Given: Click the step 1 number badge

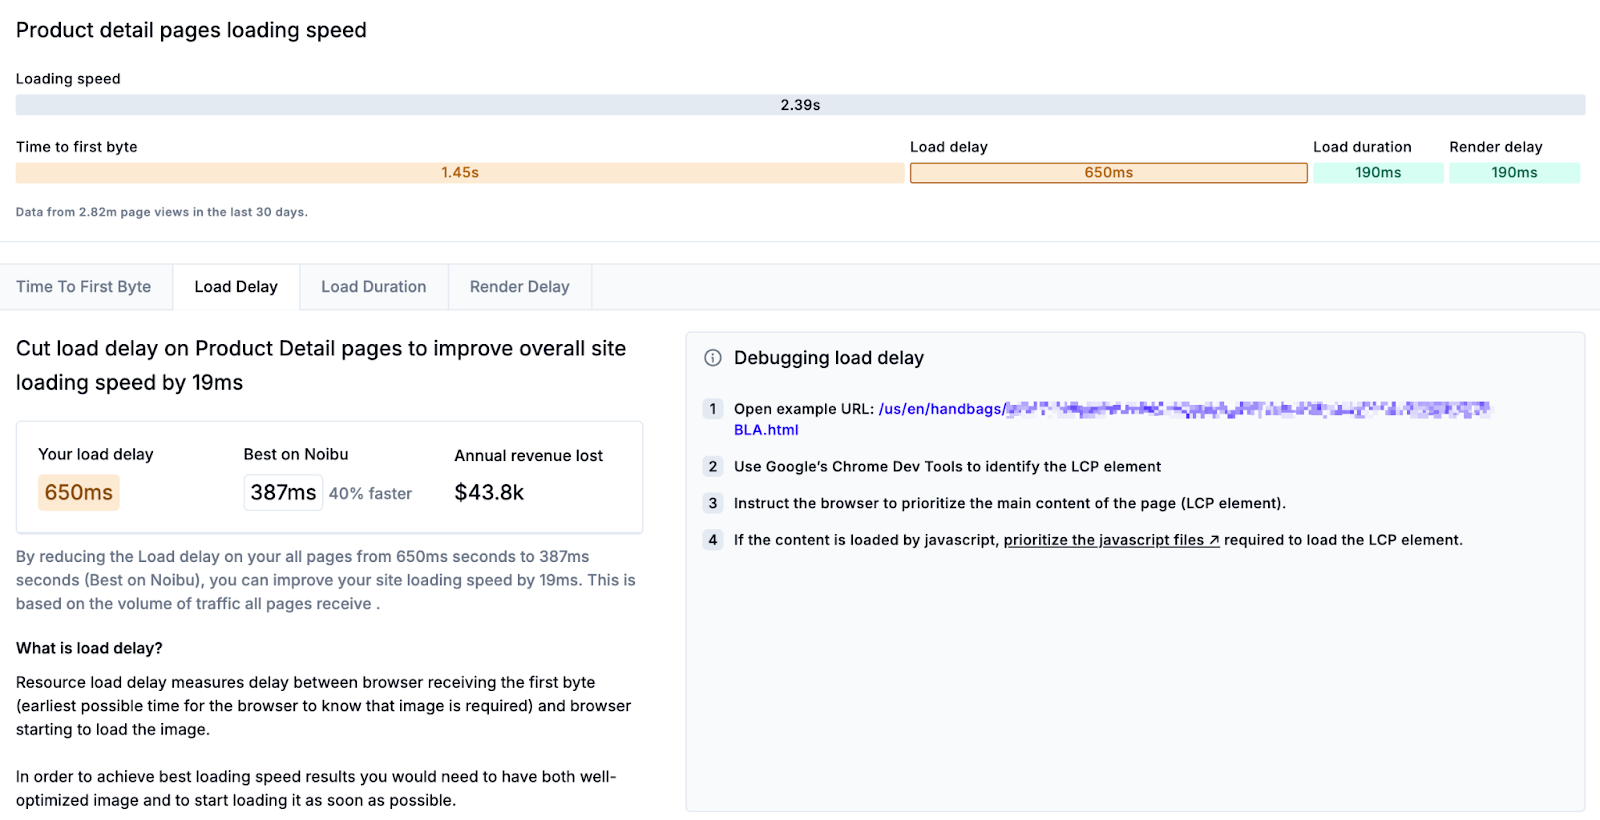Looking at the screenshot, I should [x=713, y=409].
